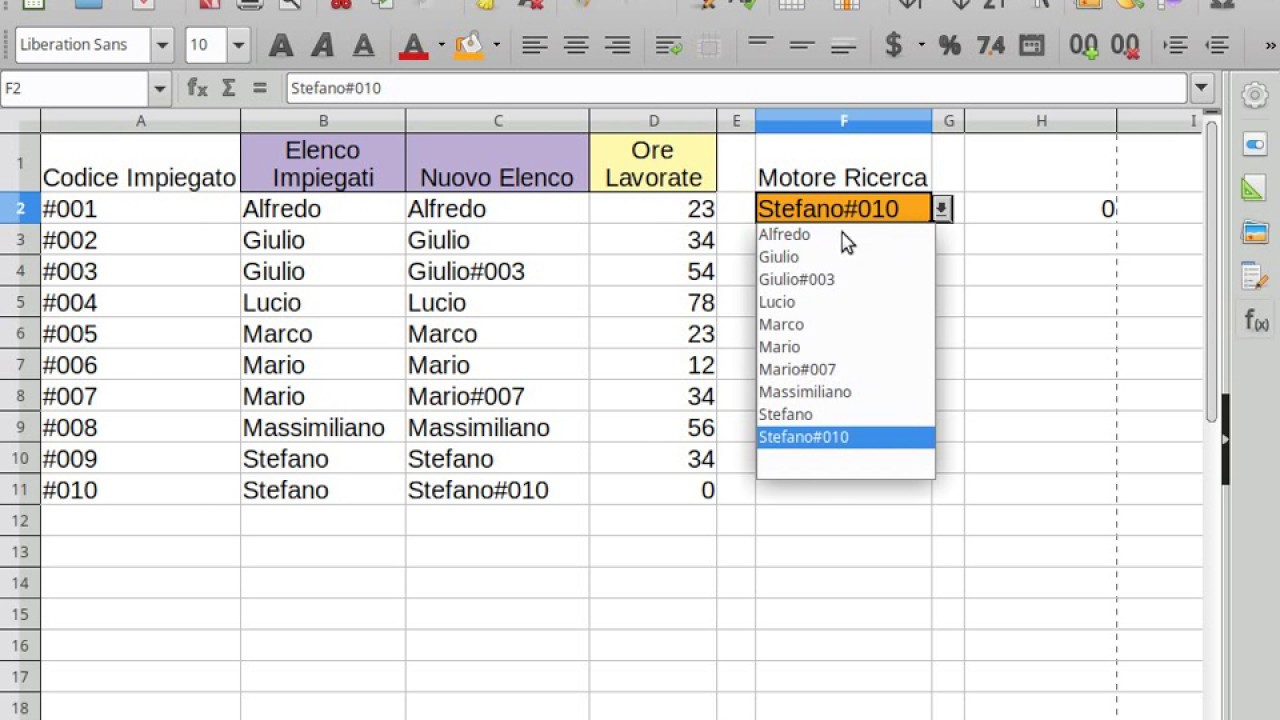Open the Functions sidebar panel
The height and width of the screenshot is (720, 1280).
point(1255,320)
